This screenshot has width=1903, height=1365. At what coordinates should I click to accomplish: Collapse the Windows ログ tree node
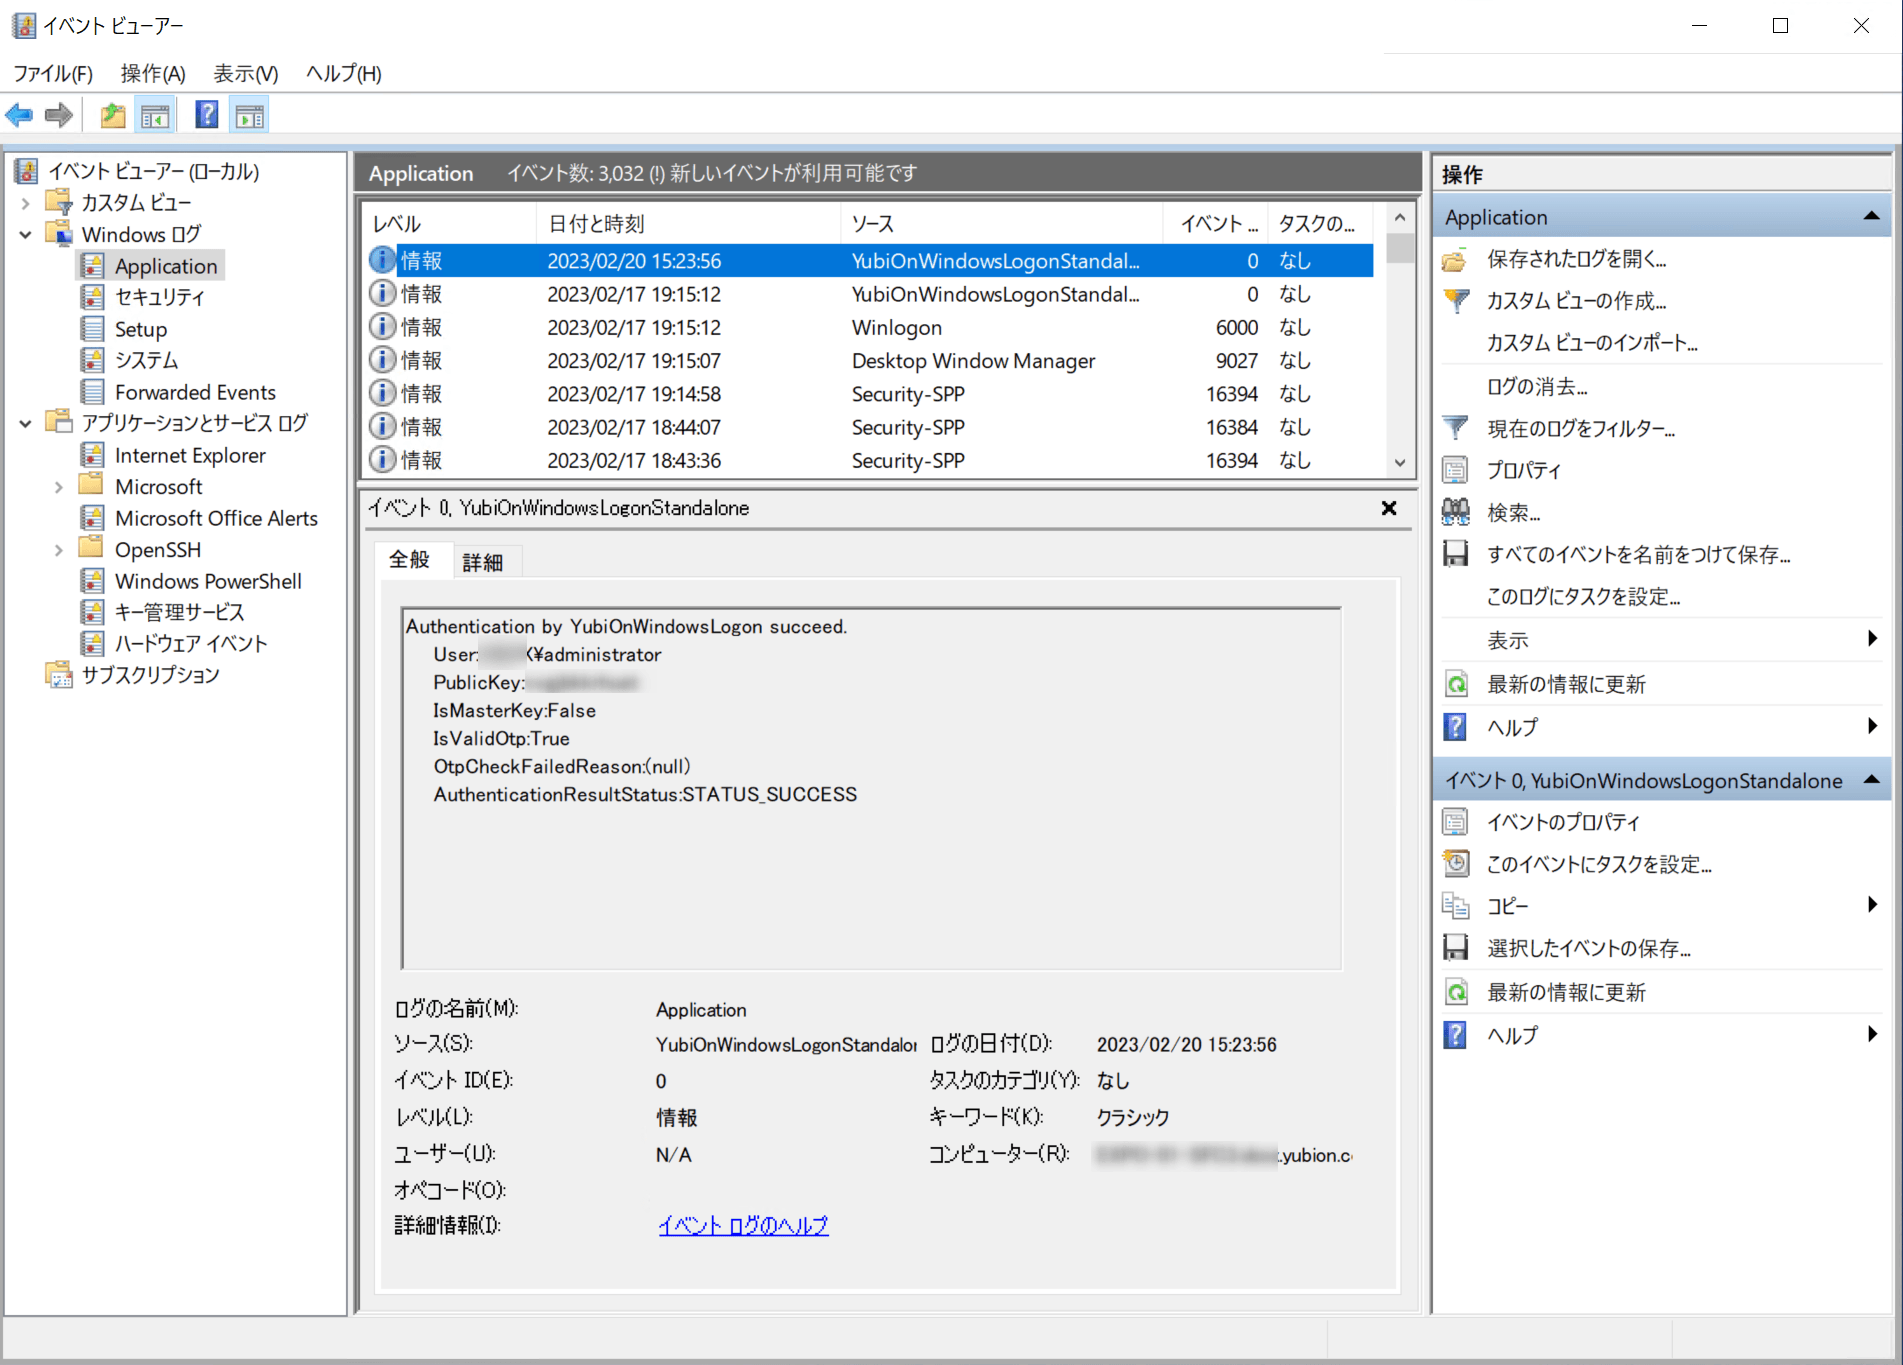click(25, 235)
